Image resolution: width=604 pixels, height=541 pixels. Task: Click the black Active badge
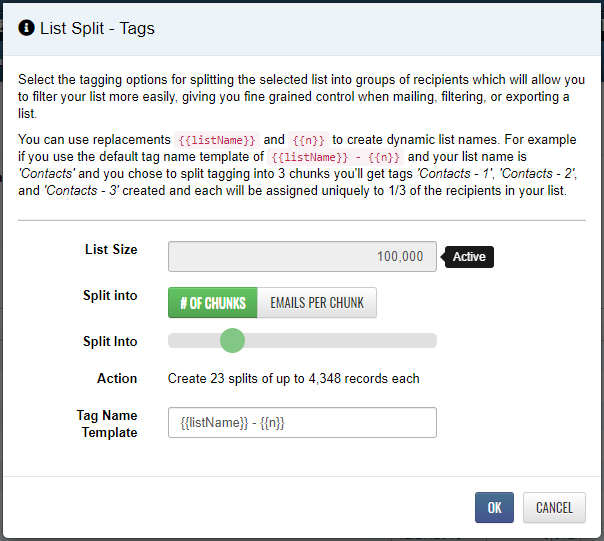(x=469, y=257)
